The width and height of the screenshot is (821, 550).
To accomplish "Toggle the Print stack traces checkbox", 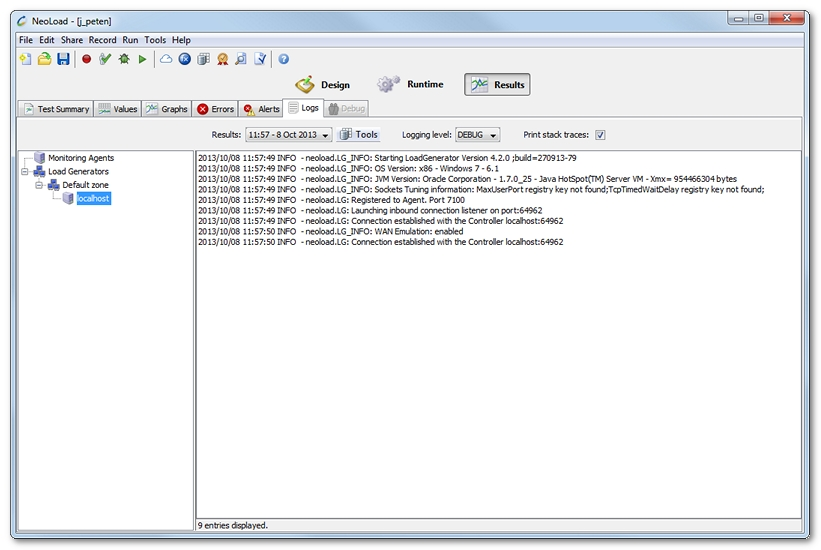I will tap(601, 135).
